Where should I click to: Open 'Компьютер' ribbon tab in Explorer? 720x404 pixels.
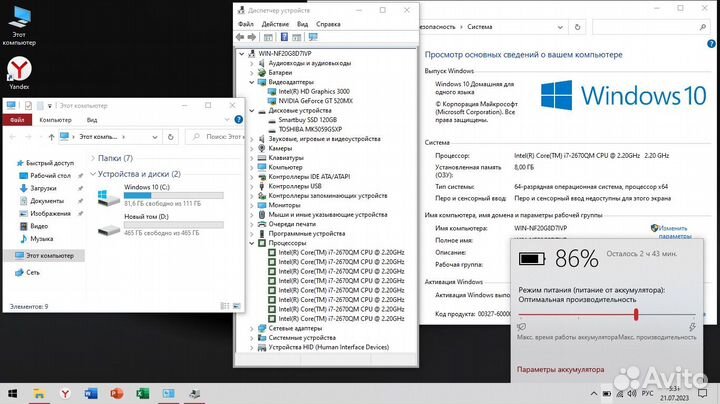coord(56,120)
